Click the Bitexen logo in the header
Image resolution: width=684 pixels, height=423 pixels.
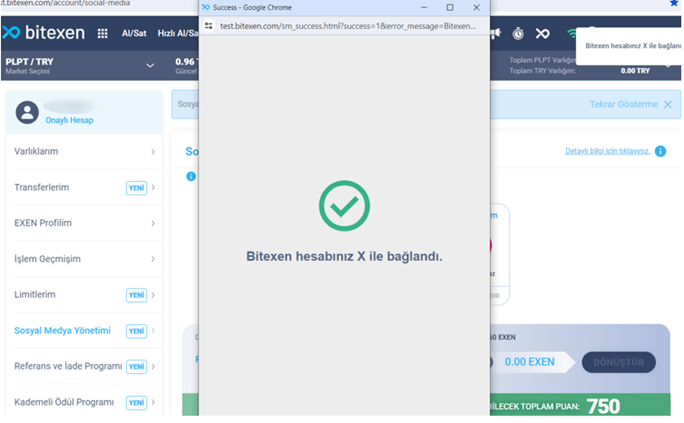click(x=44, y=33)
